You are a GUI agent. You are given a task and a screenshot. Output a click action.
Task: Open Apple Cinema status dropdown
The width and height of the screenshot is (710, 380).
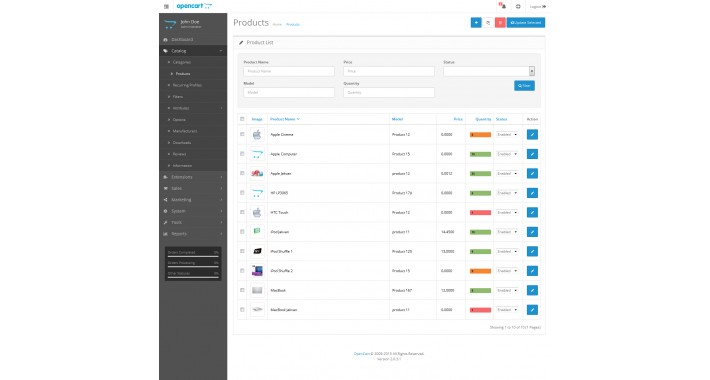coord(507,135)
